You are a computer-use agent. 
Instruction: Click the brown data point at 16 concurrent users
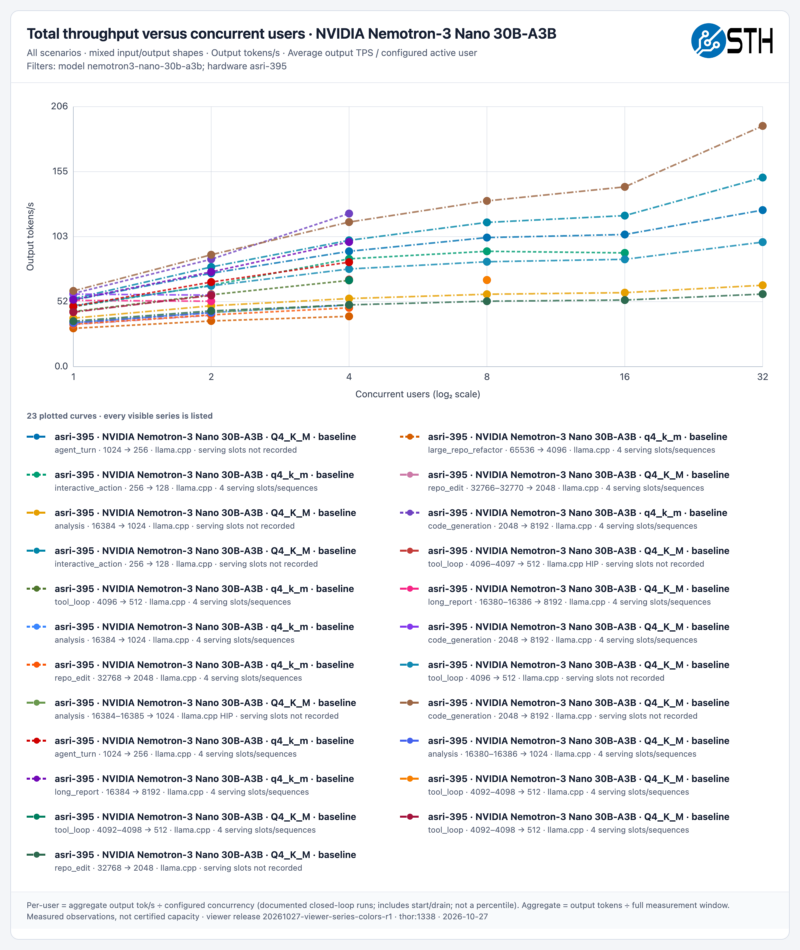(x=625, y=187)
